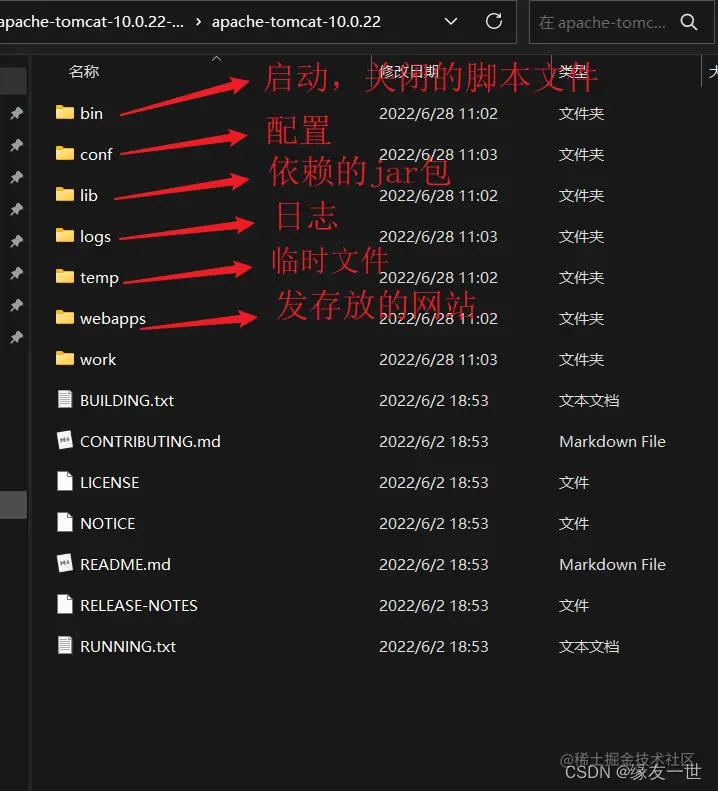Select the RUNNING.txt file name
Screen dimensions: 718x791
(128, 647)
